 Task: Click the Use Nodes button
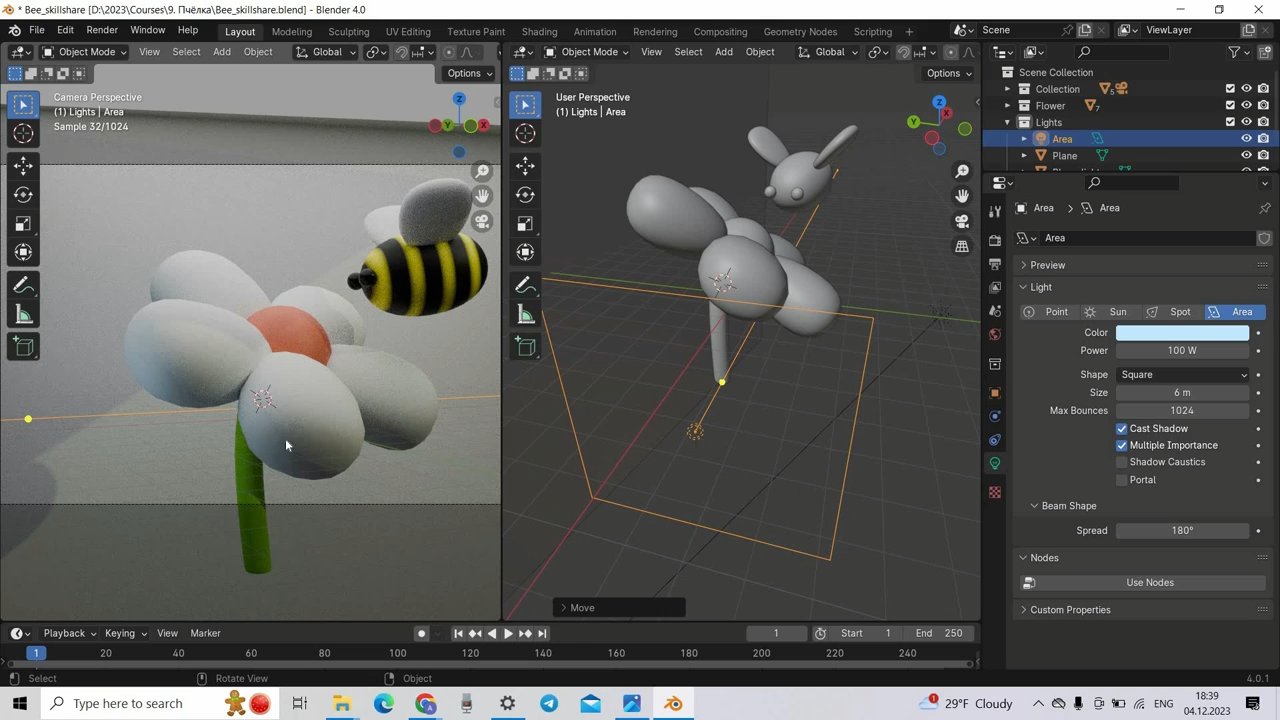pos(1149,582)
